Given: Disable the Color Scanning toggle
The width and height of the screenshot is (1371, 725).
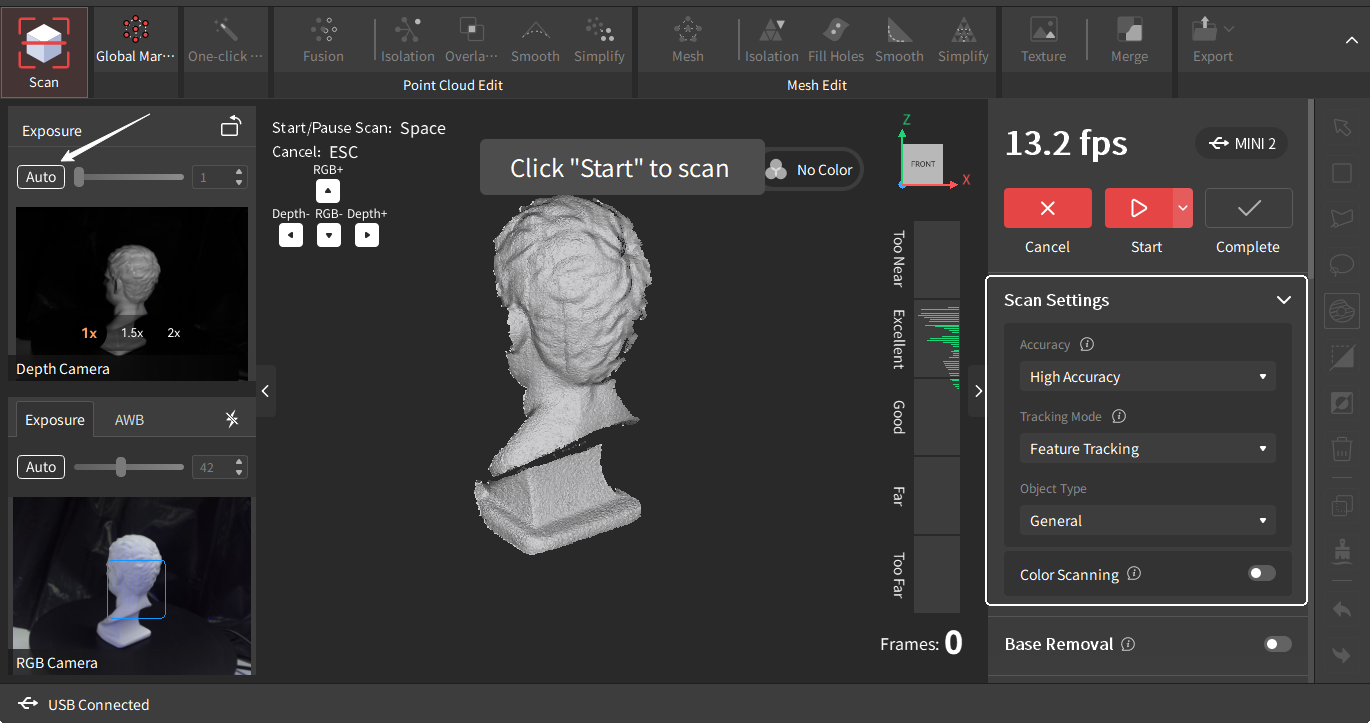Looking at the screenshot, I should click(x=1261, y=573).
